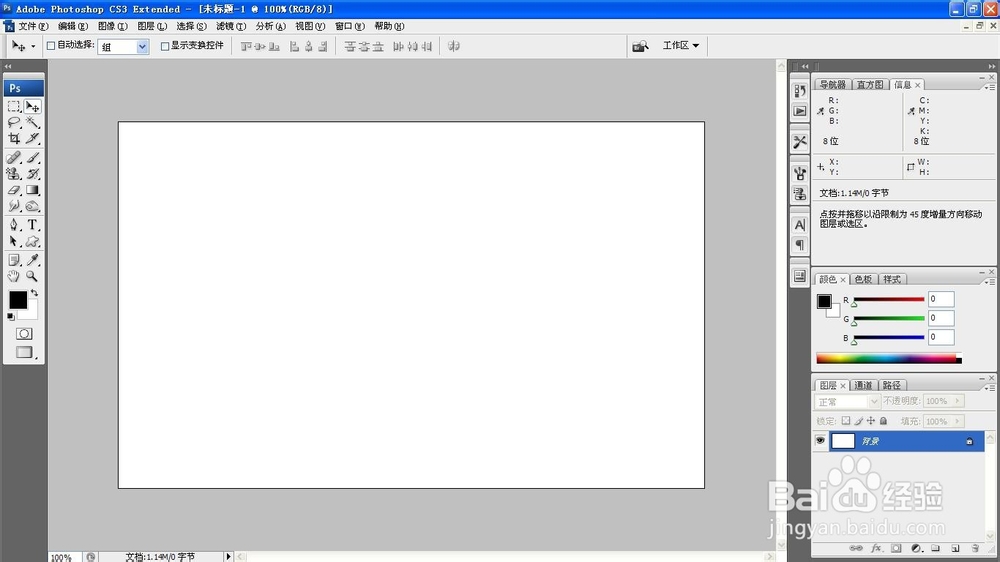Add layer style fx icon

(876, 549)
